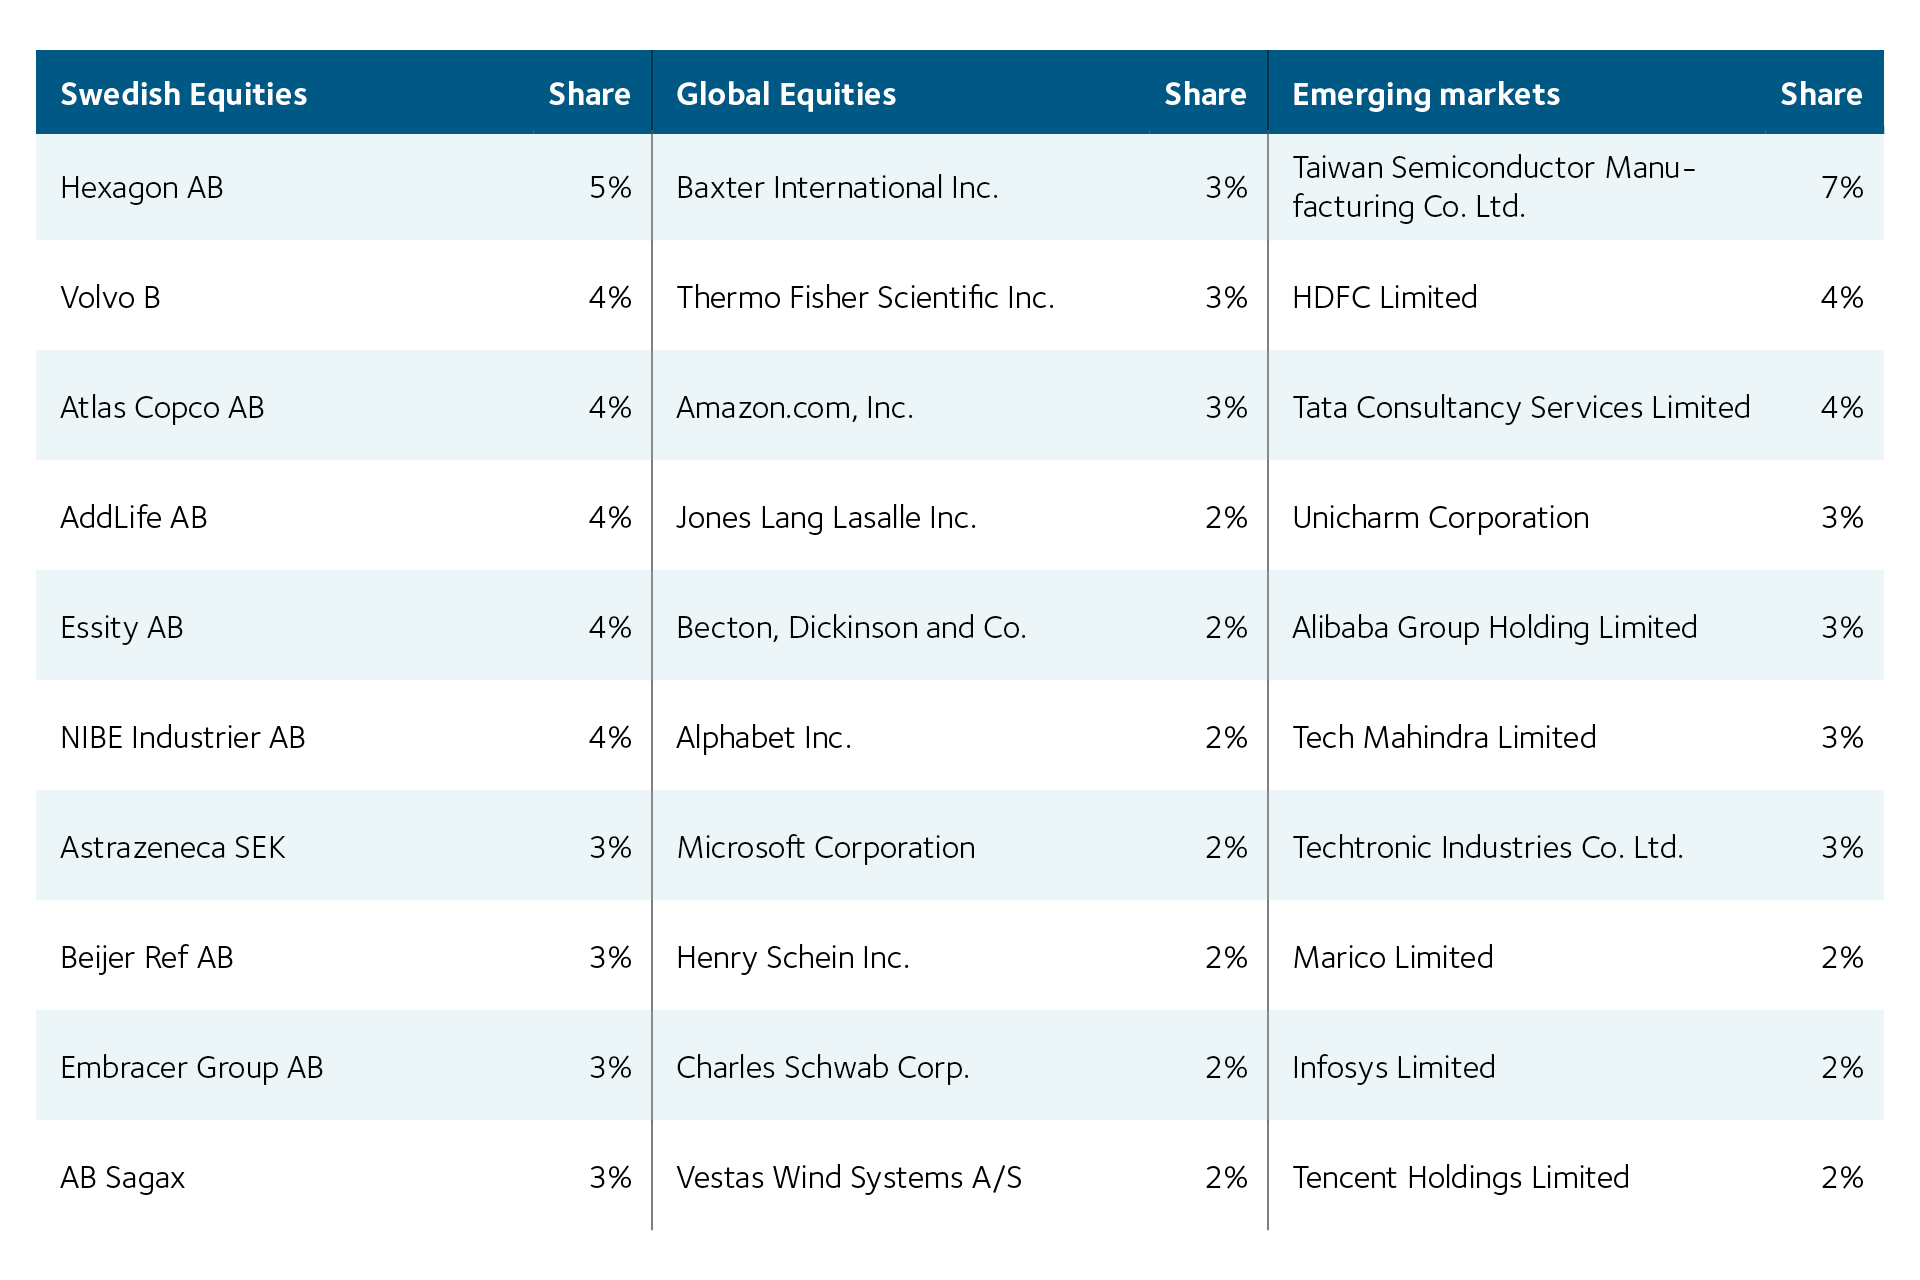Select Embracer Group AB row
Image resolution: width=1920 pixels, height=1280 pixels.
coord(344,1067)
